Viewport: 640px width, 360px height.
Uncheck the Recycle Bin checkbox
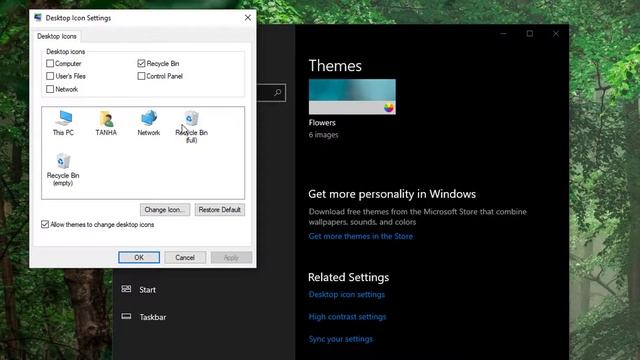(141, 63)
